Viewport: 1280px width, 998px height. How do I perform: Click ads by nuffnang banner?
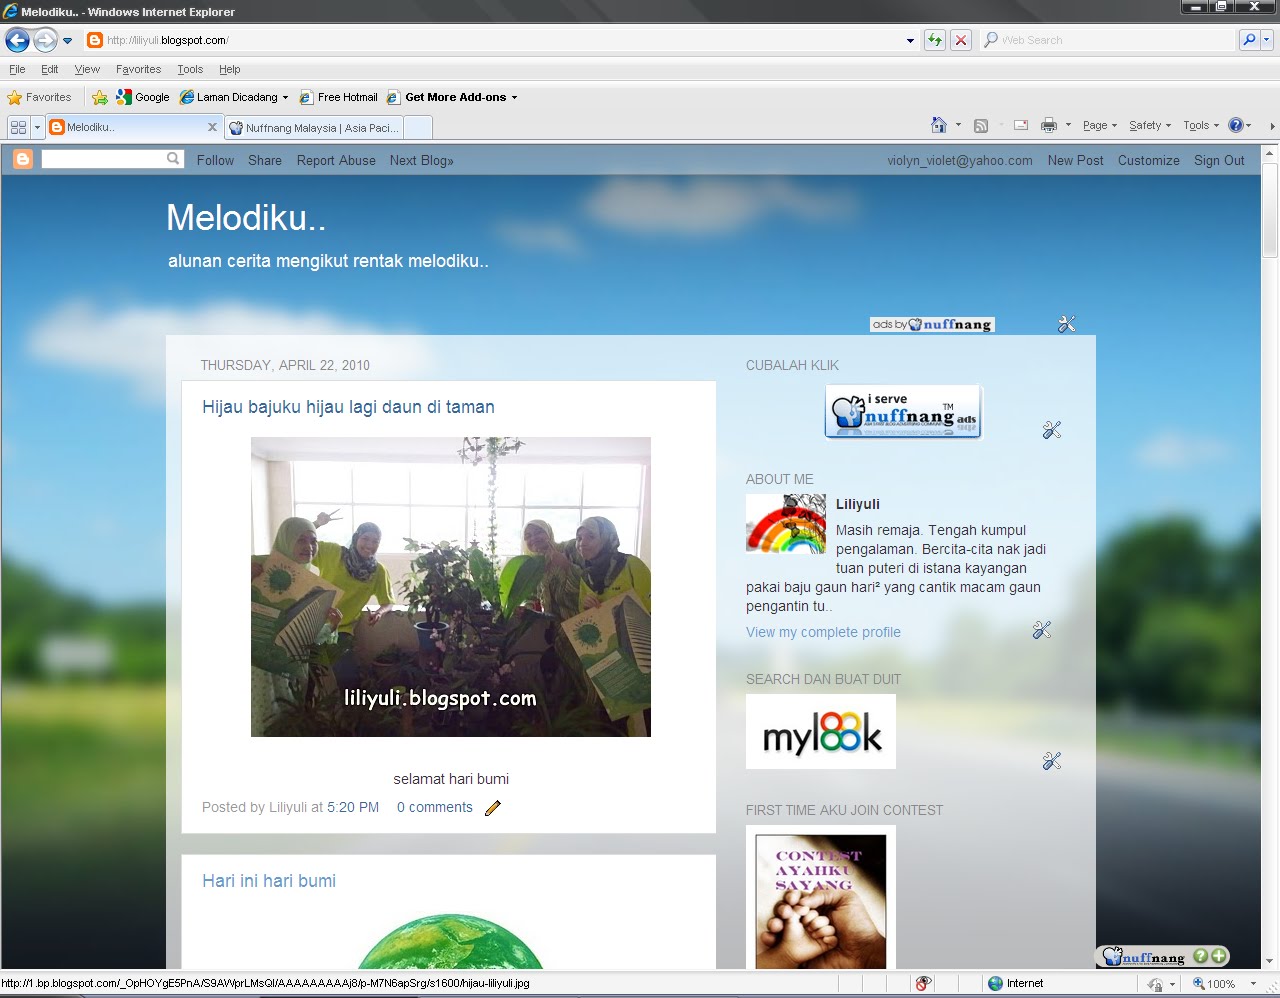click(x=932, y=324)
